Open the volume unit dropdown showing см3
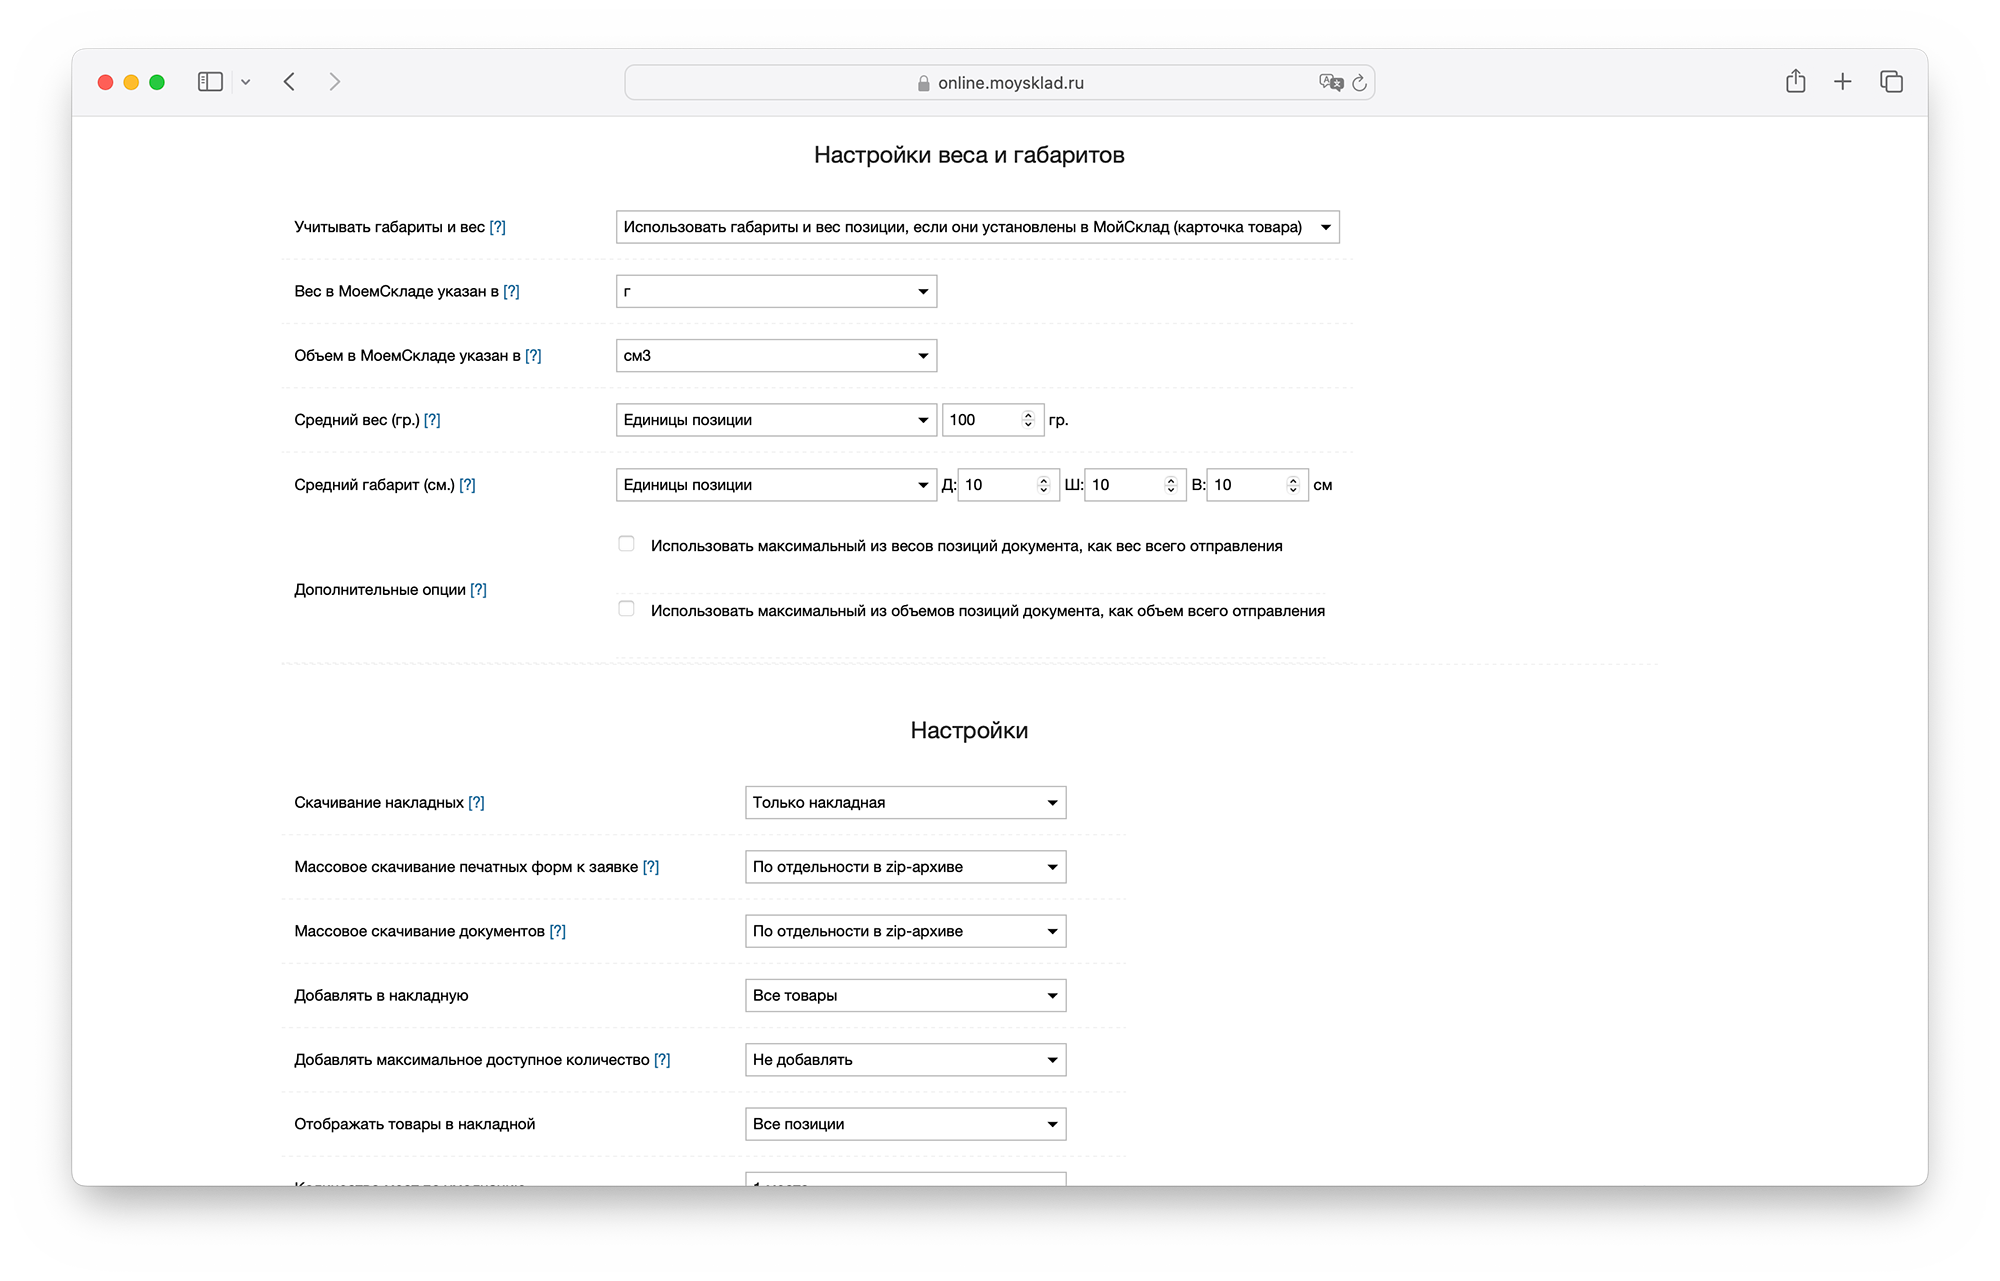 click(776, 356)
